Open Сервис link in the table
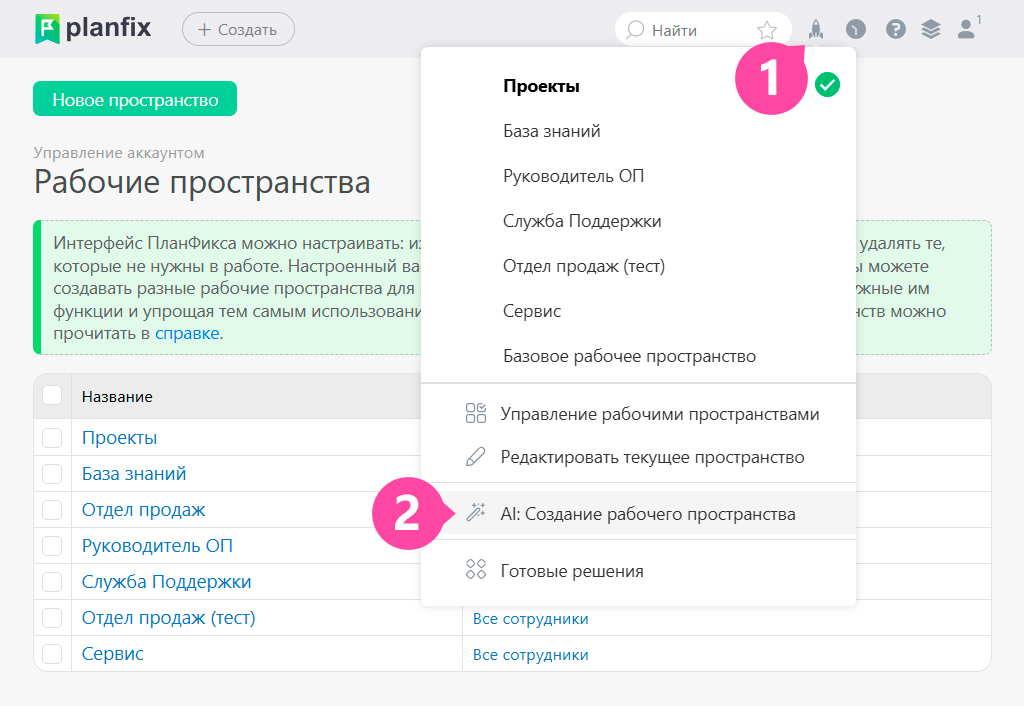Image resolution: width=1024 pixels, height=706 pixels. [x=112, y=654]
